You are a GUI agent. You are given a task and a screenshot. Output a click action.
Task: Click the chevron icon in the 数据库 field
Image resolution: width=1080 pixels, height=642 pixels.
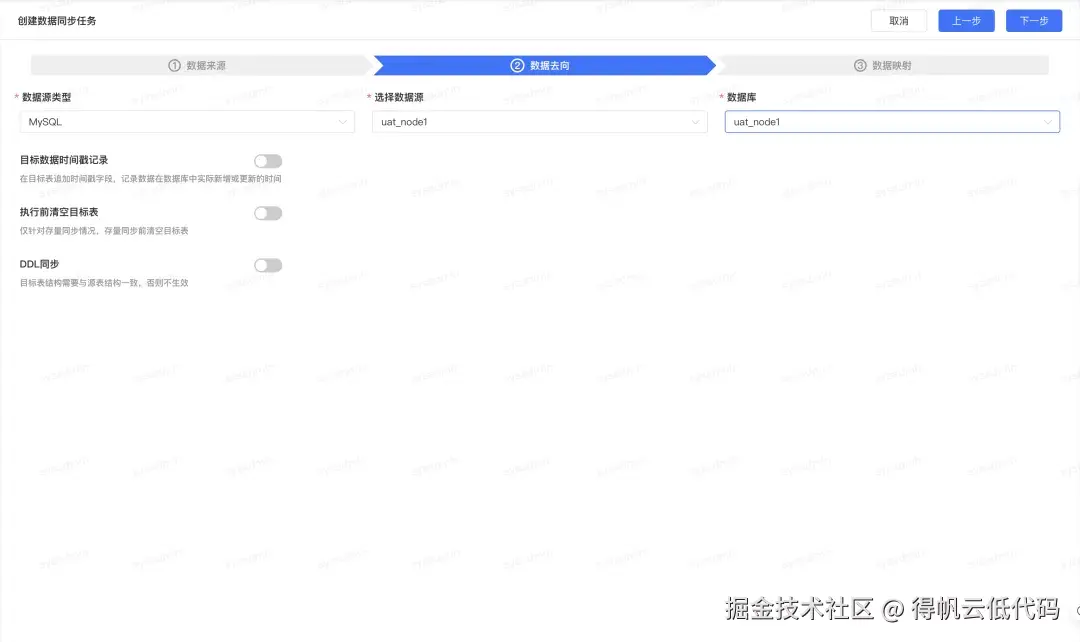pos(1049,121)
